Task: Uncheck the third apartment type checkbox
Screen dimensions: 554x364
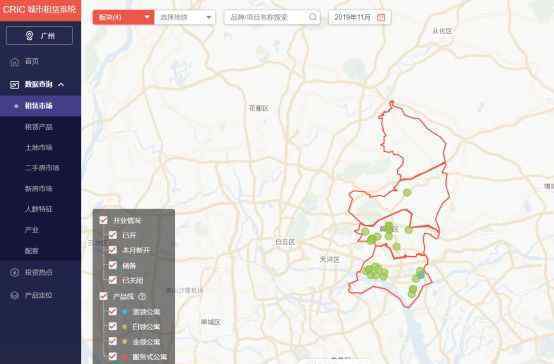Action: [x=113, y=341]
